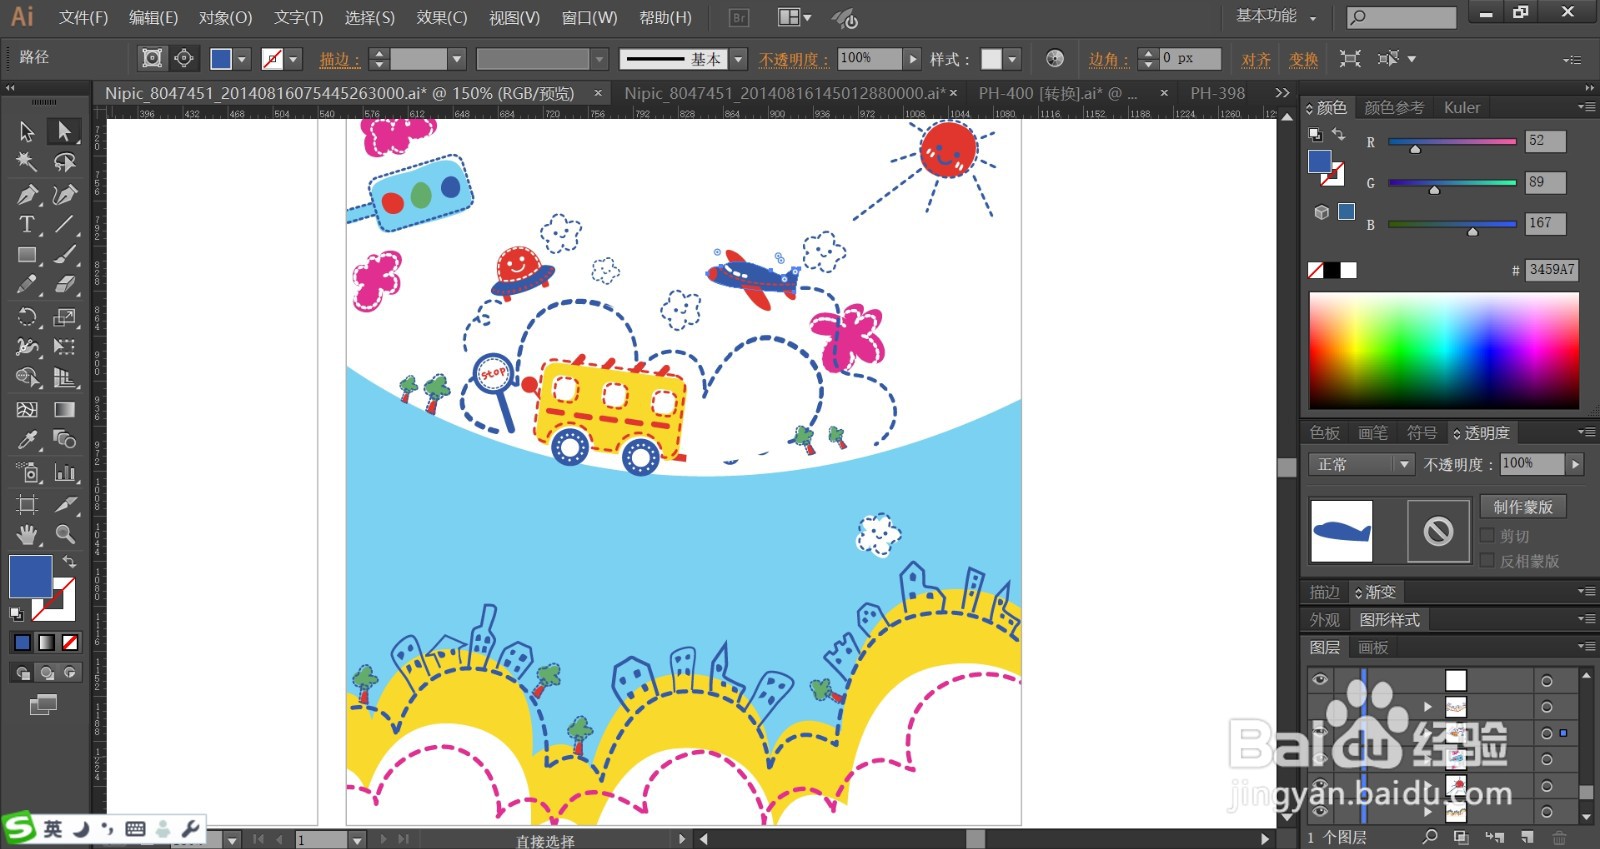Open the 效果(C) menu
1600x849 pixels.
[x=442, y=17]
